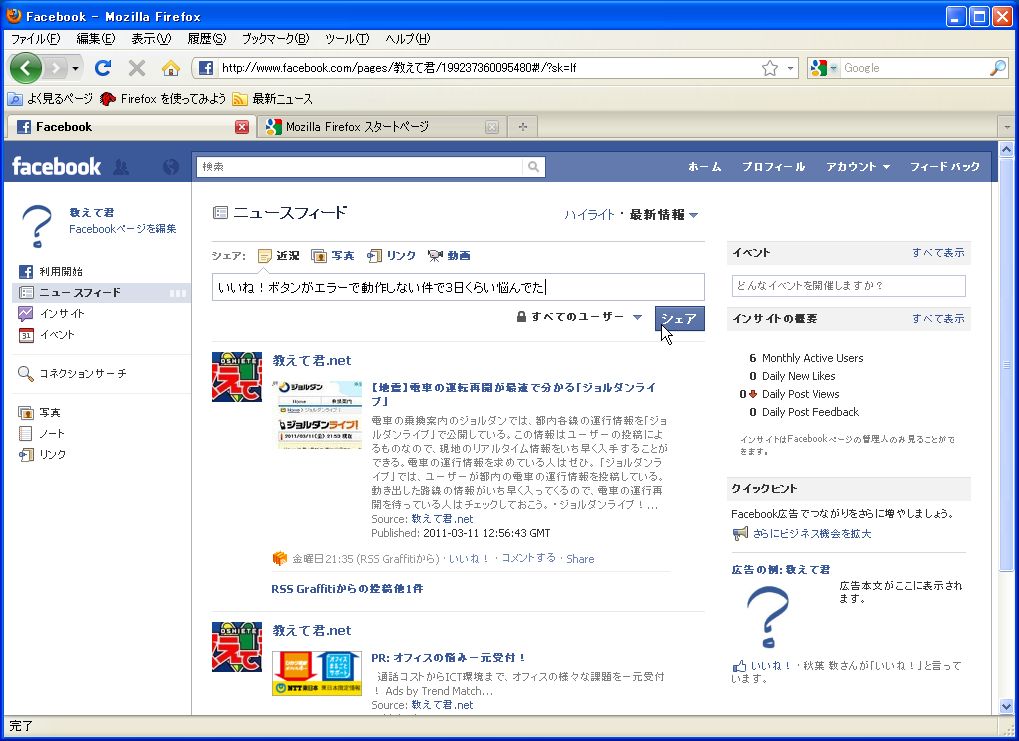Open the ブックマーク menu
1019x741 pixels.
pyautogui.click(x=276, y=39)
